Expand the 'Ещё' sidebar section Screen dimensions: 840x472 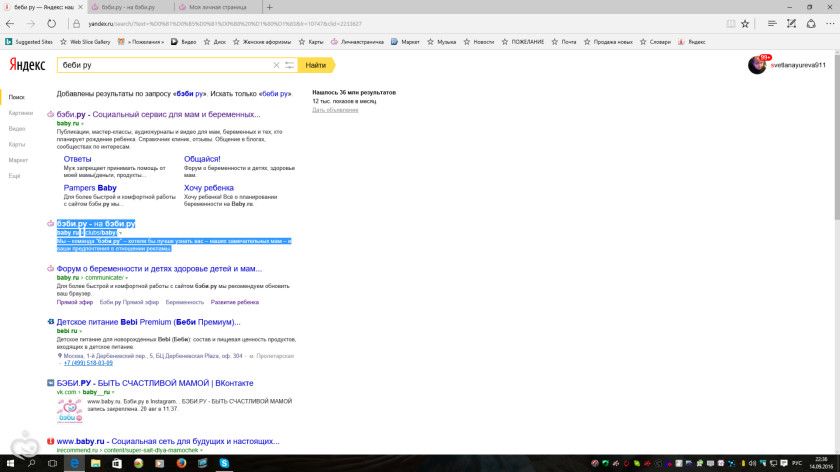click(14, 176)
